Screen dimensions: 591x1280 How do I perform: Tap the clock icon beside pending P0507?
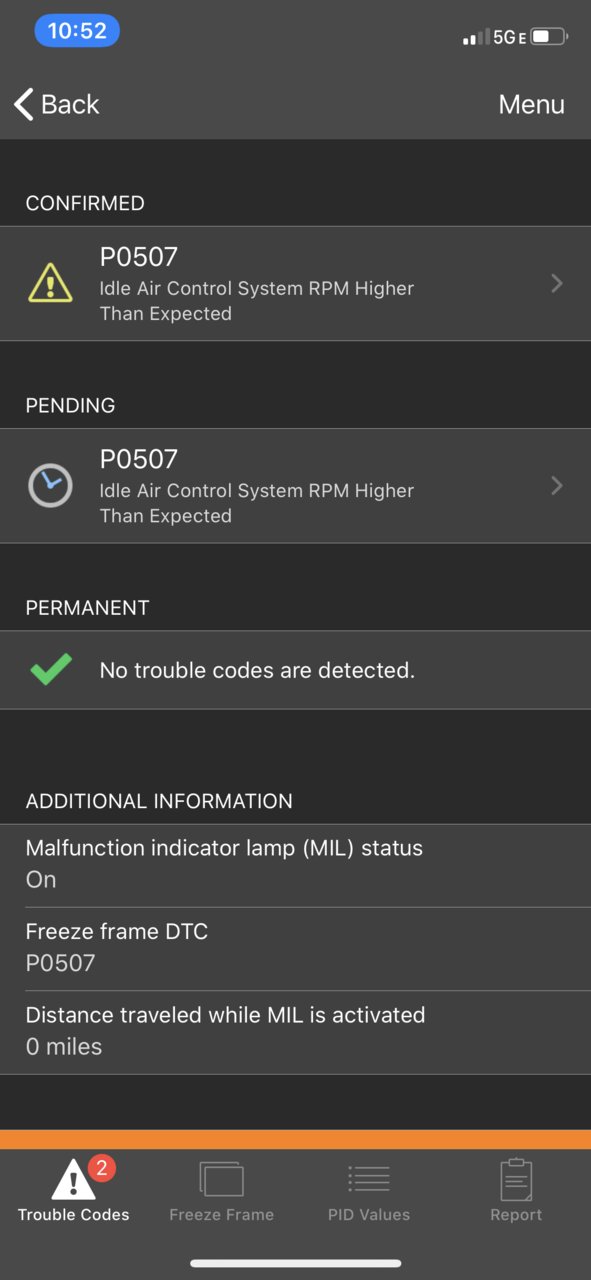point(50,486)
